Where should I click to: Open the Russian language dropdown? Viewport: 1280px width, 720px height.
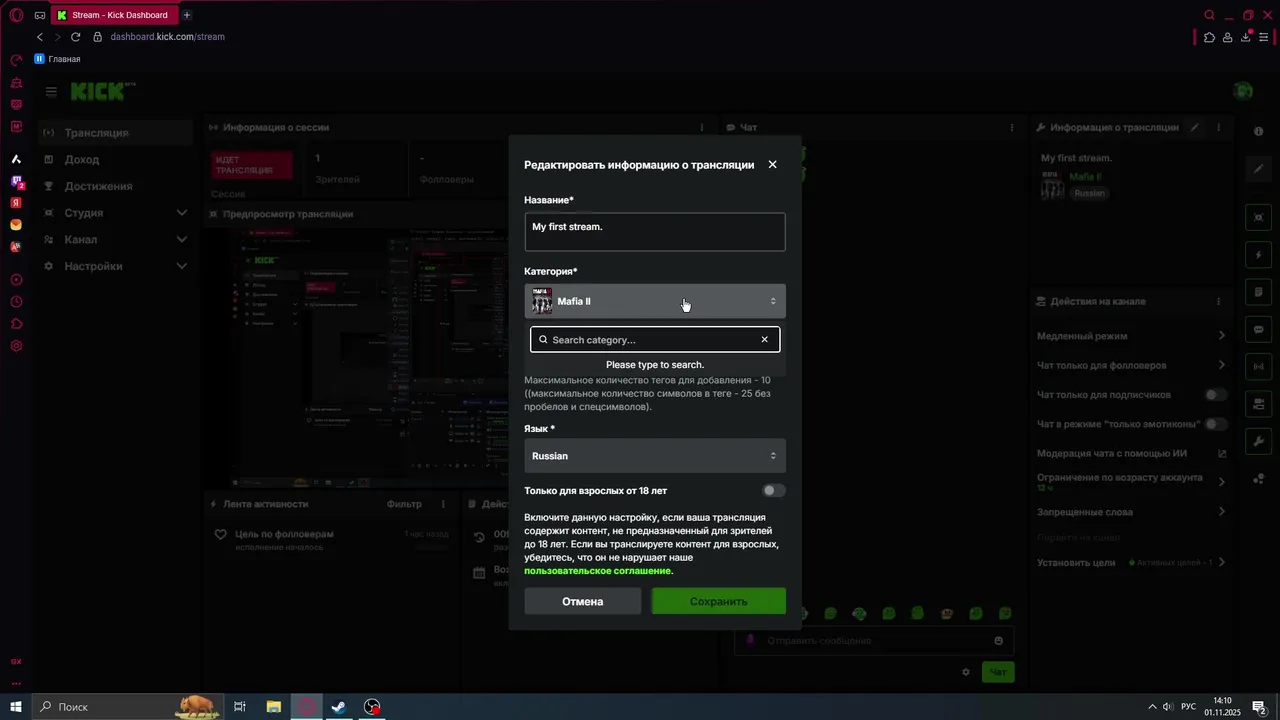click(x=655, y=456)
